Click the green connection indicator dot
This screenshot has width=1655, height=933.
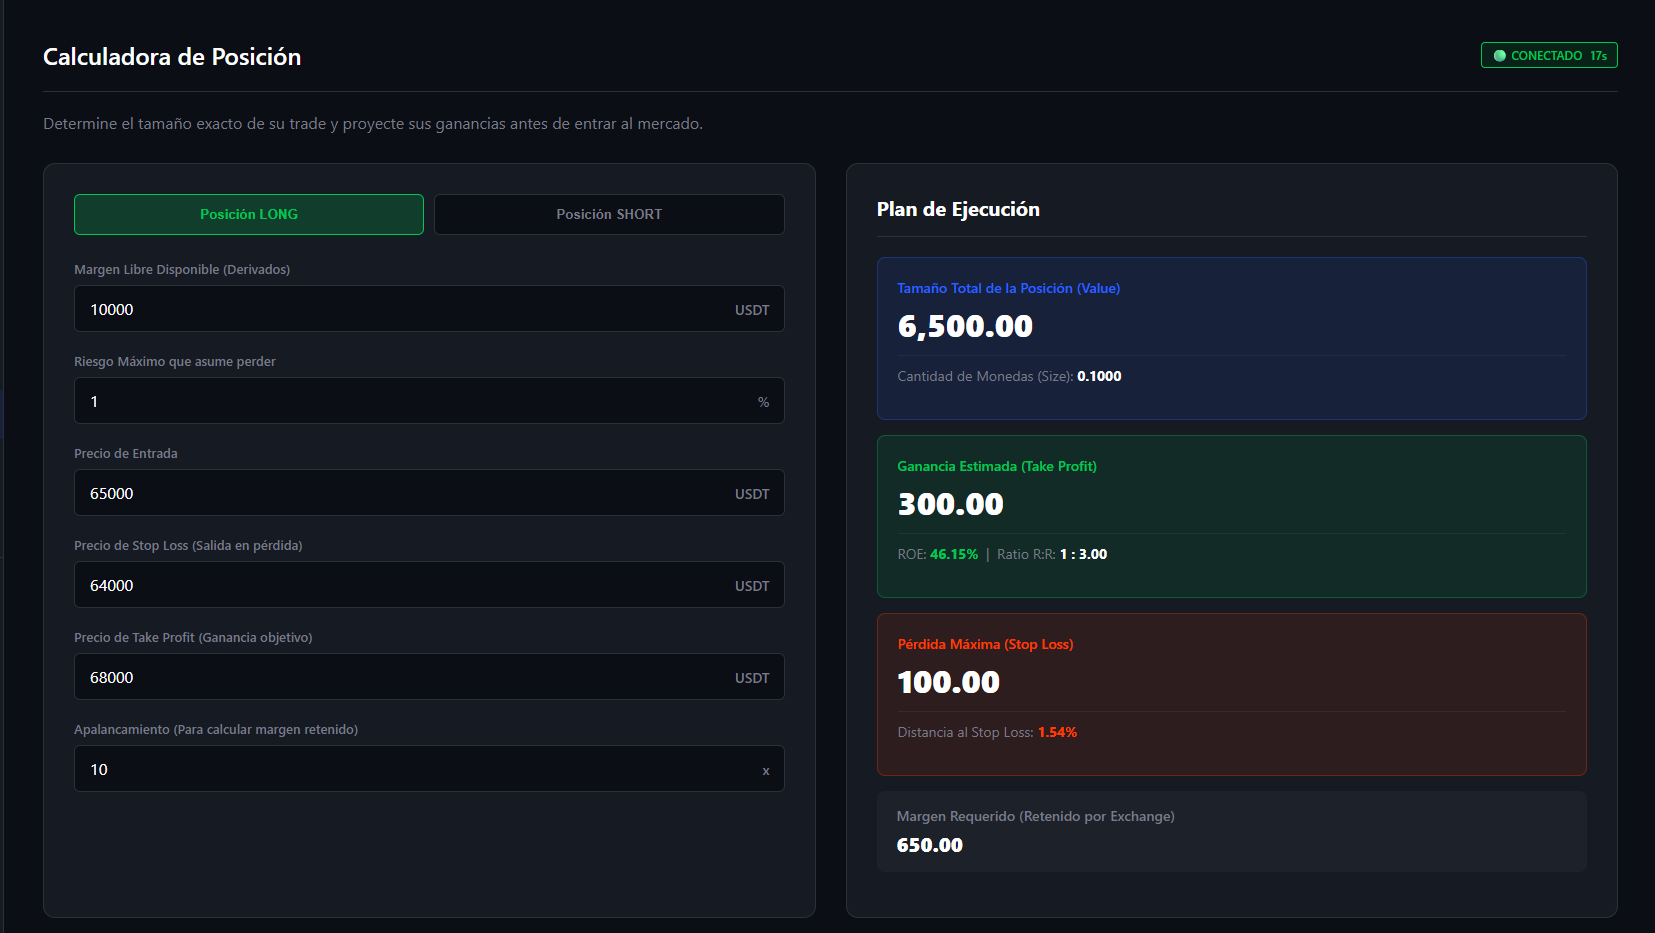point(1499,55)
